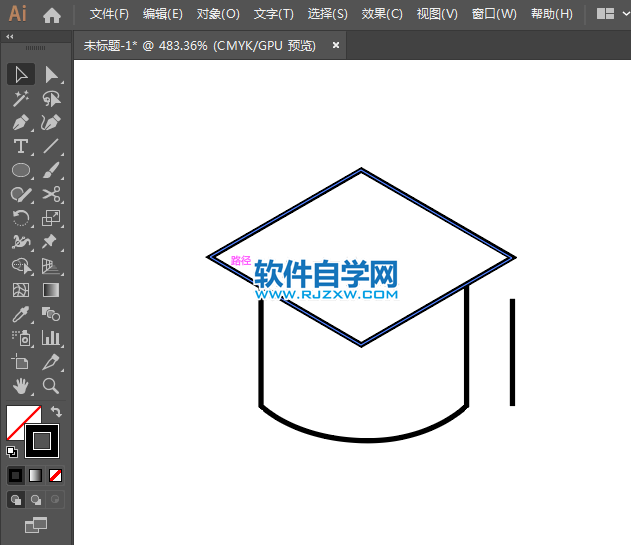Expand the collapsed toolbar with double arrows
Image resolution: width=631 pixels, height=545 pixels.
pyautogui.click(x=10, y=36)
